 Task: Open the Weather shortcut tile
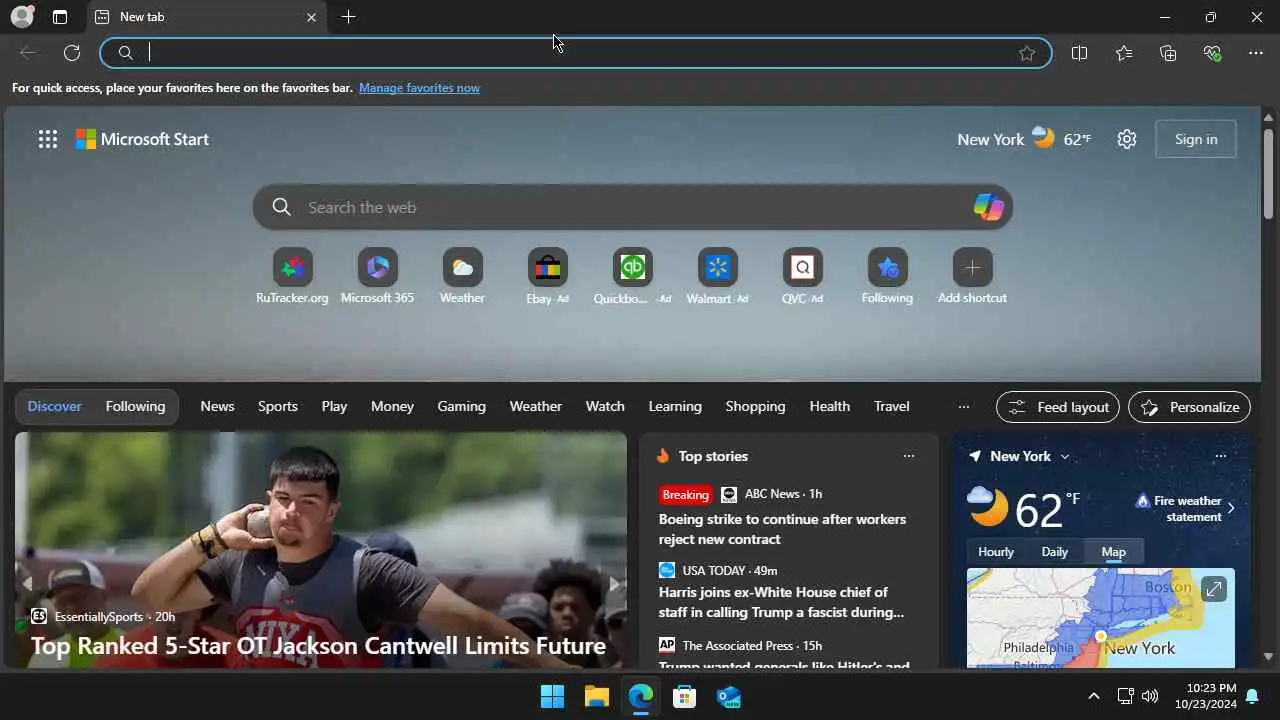click(462, 277)
